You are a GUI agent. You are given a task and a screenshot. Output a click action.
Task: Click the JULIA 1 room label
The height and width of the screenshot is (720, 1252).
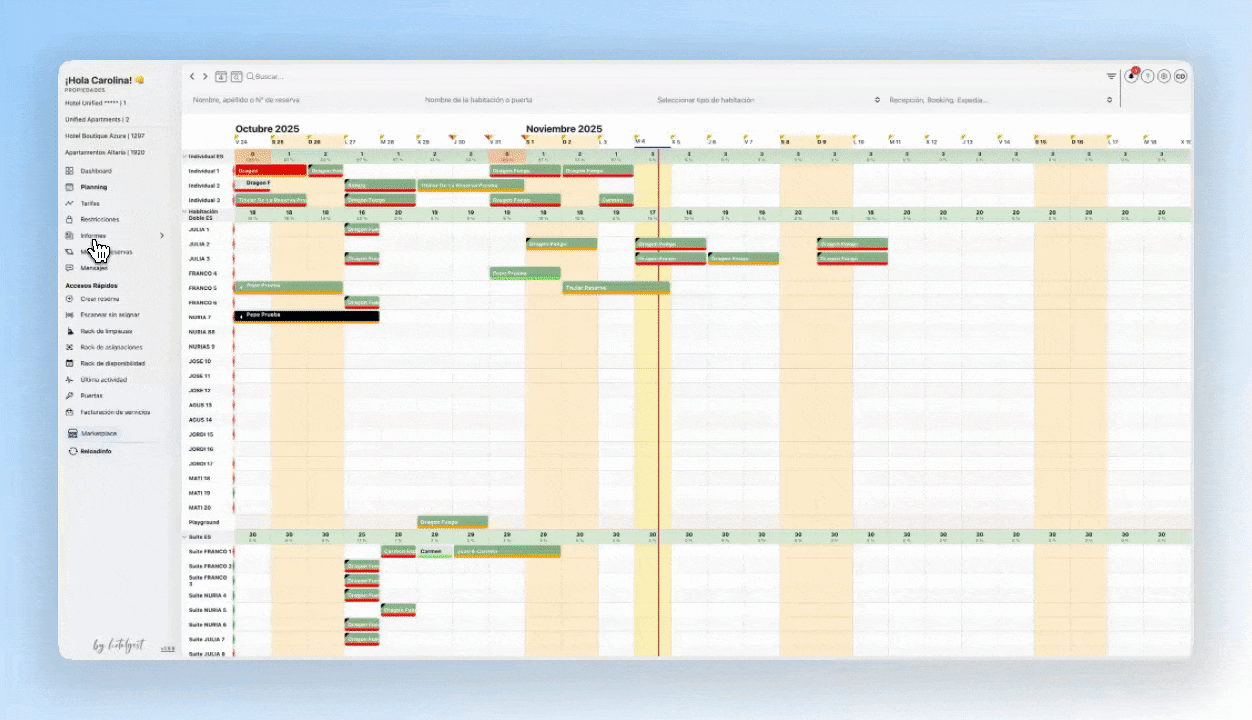(x=199, y=229)
